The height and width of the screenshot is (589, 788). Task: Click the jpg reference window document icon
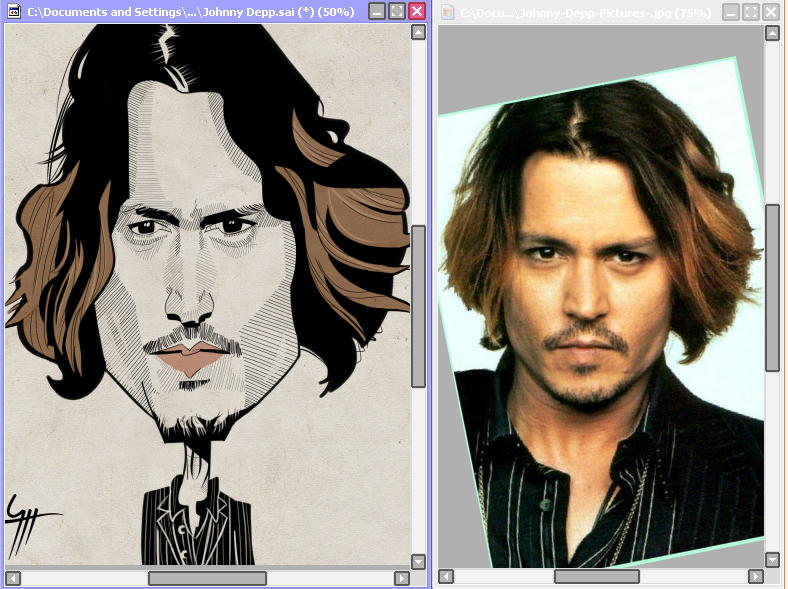tap(447, 12)
